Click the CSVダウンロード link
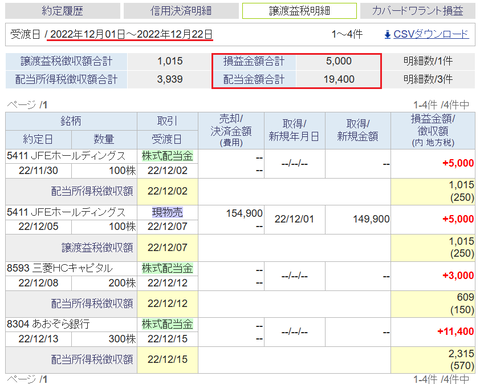The height and width of the screenshot is (384, 480). click(x=431, y=34)
